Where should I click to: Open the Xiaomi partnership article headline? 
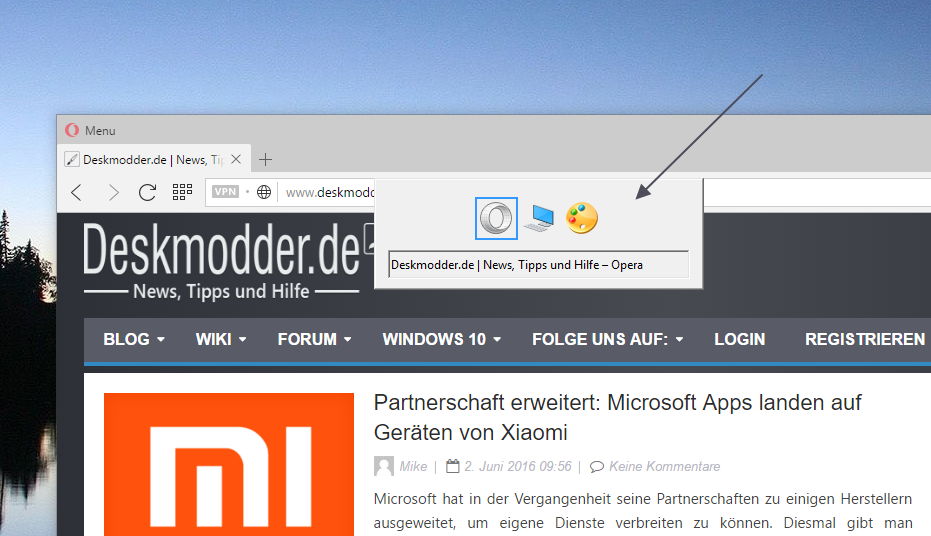pyautogui.click(x=617, y=417)
